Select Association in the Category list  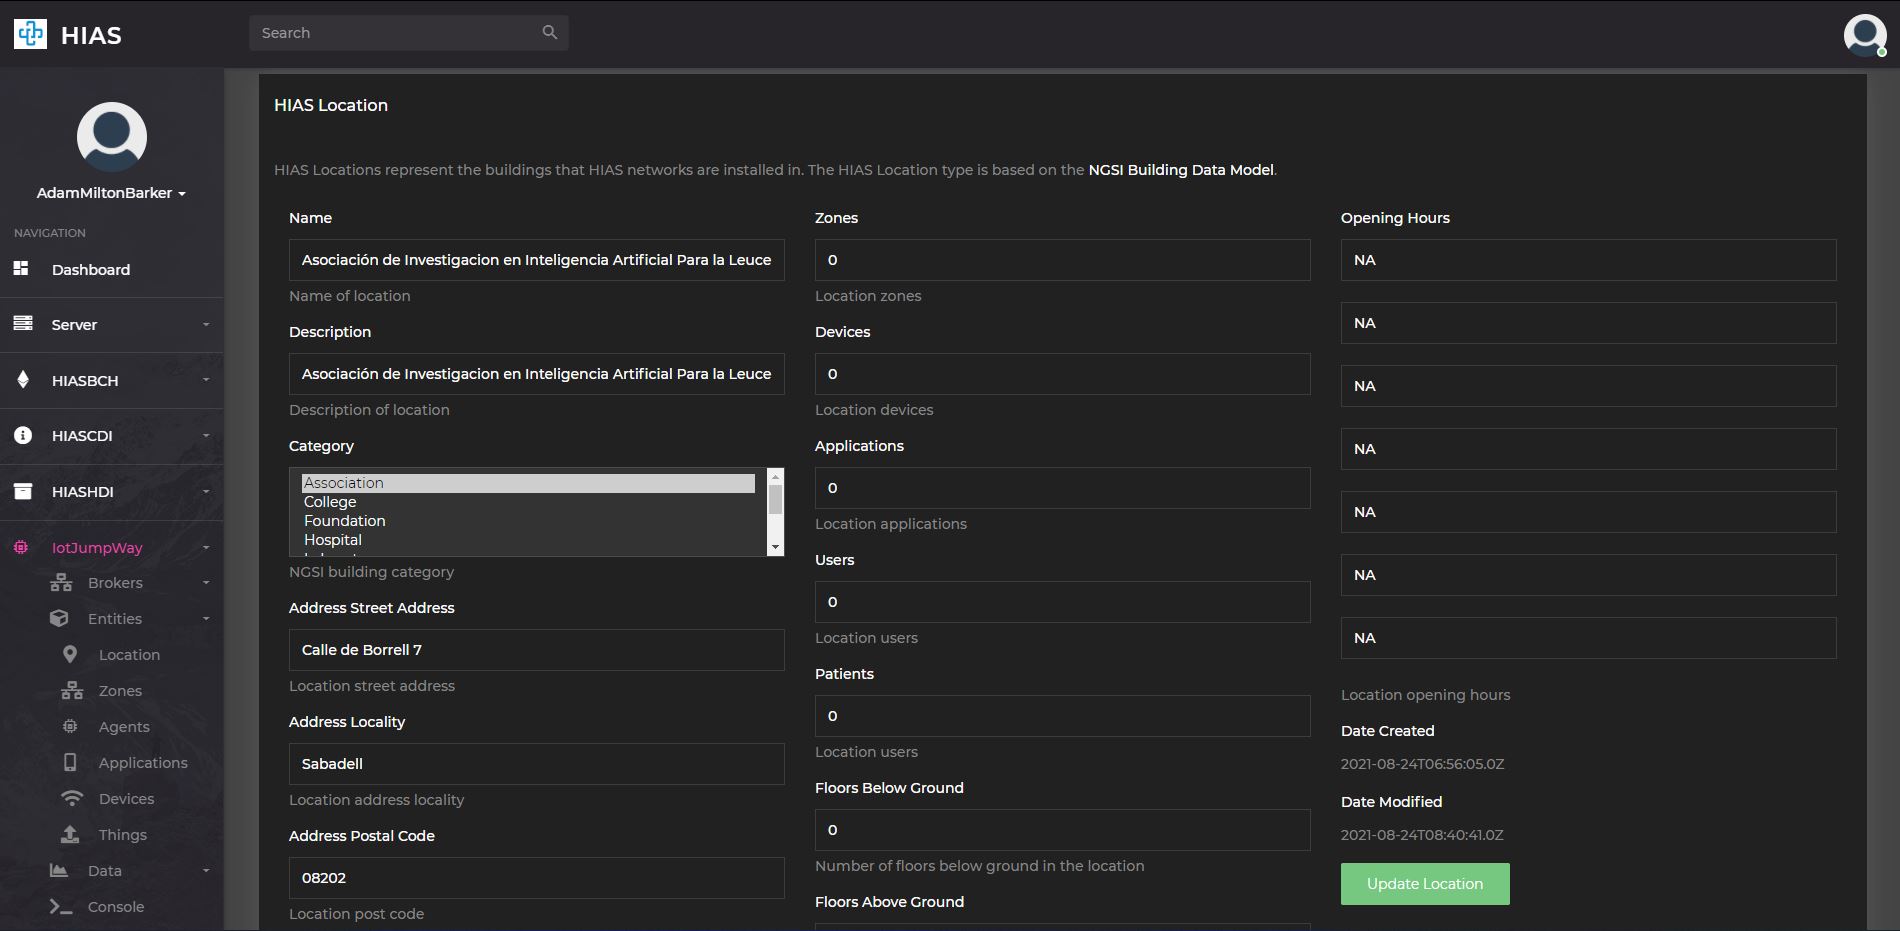pos(528,483)
